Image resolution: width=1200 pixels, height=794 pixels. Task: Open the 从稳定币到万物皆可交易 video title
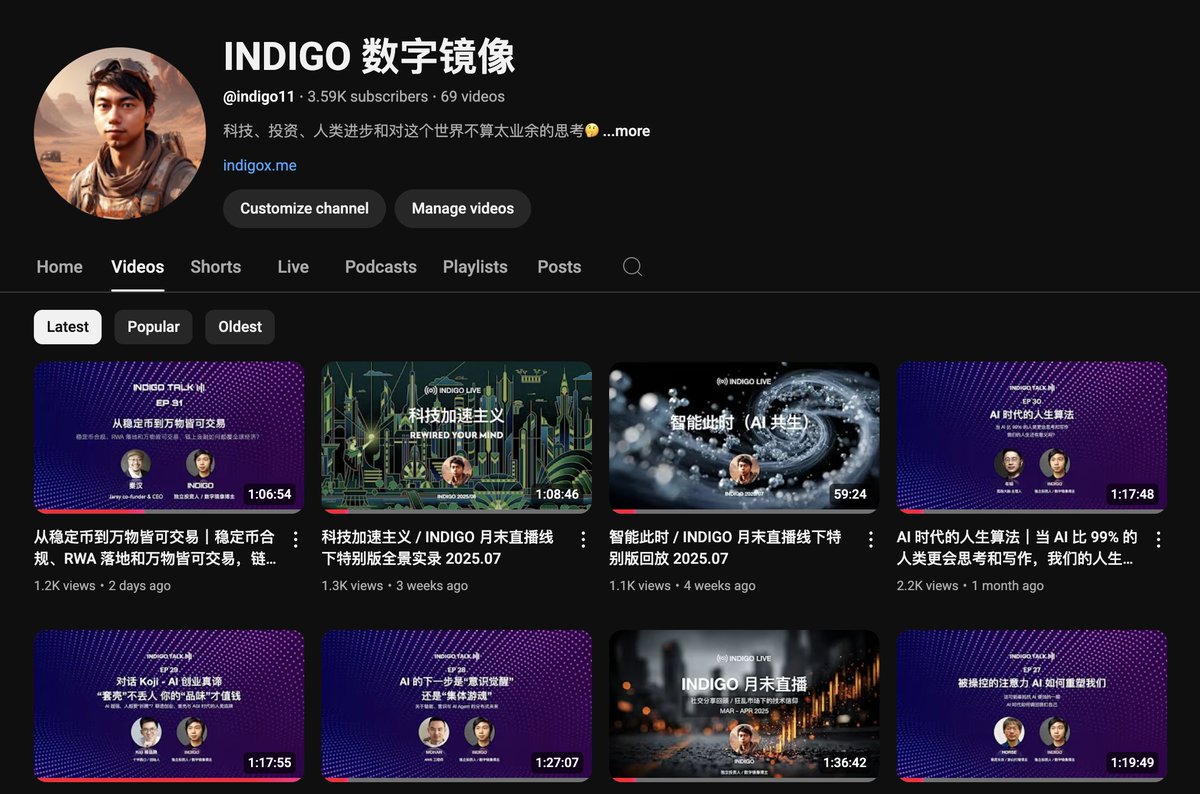(x=156, y=548)
